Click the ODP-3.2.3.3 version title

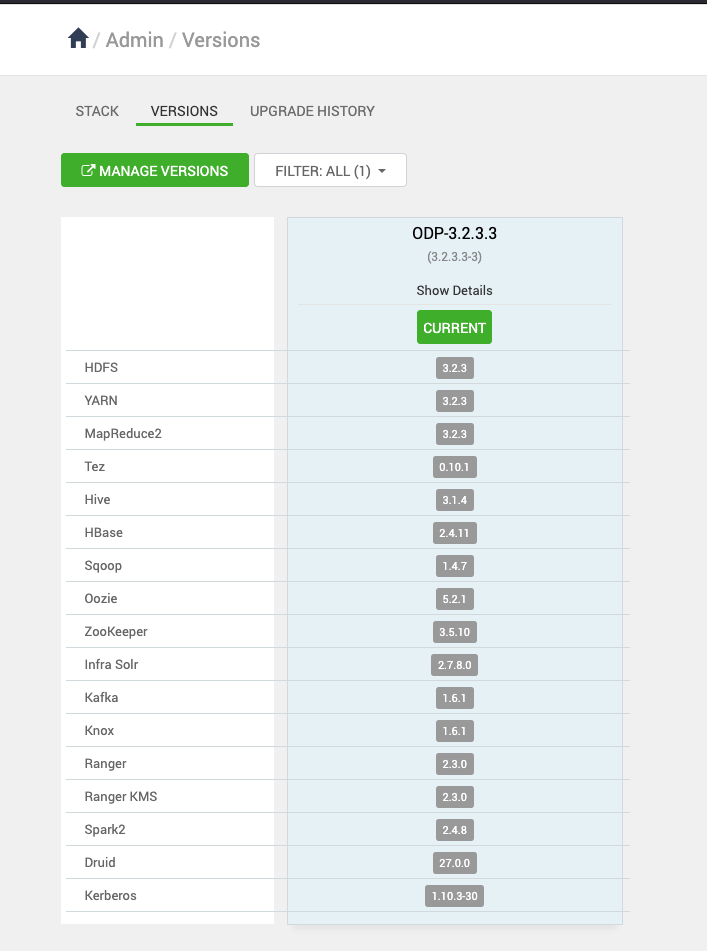454,233
